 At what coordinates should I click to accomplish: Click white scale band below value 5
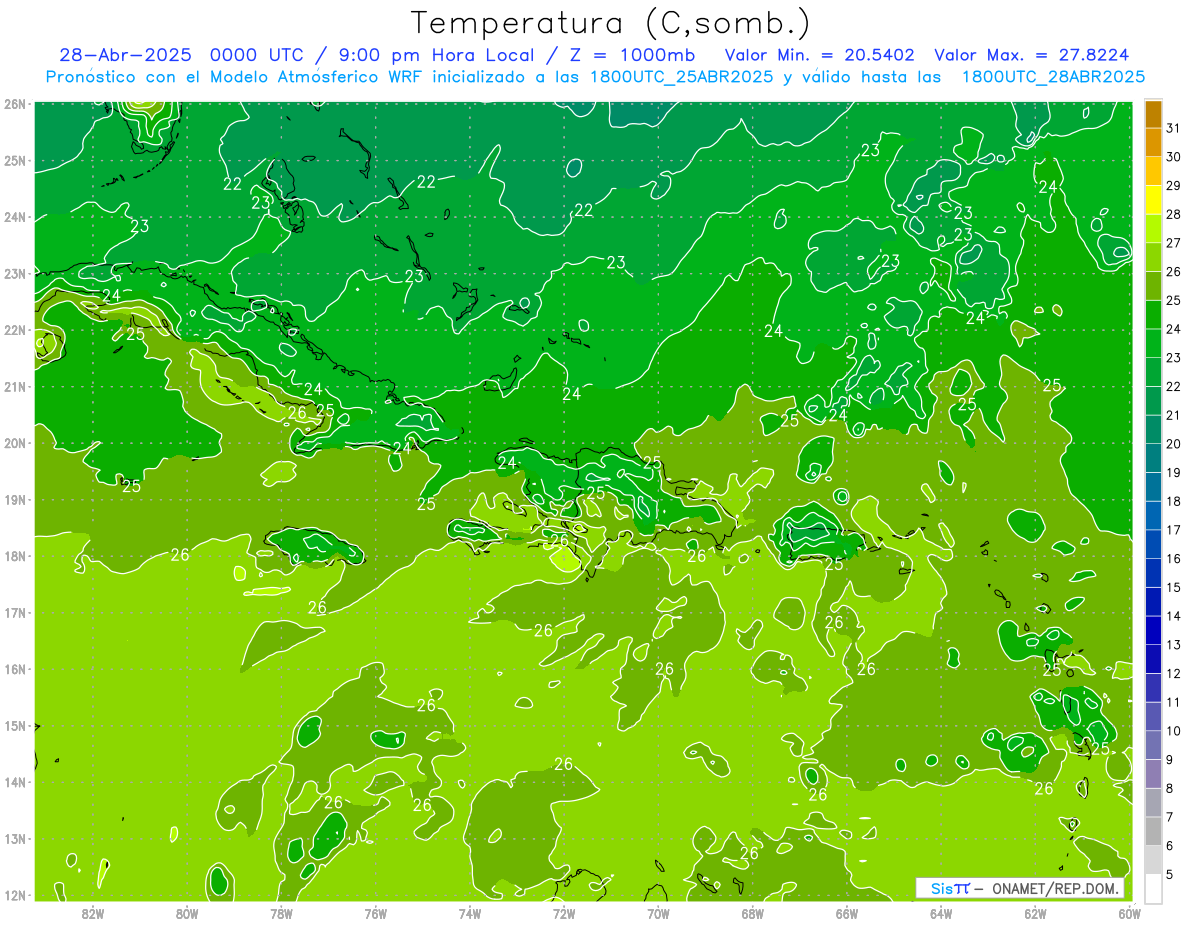click(1153, 888)
